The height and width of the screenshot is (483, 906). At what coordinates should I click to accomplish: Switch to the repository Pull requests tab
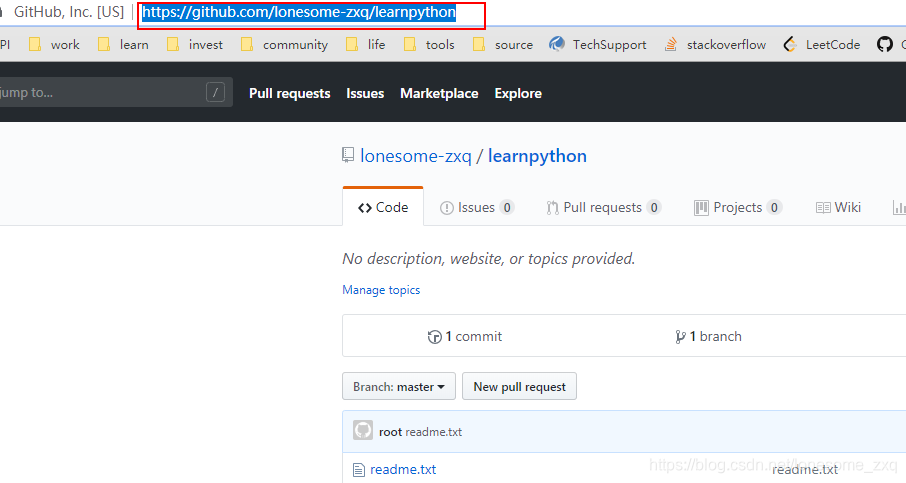click(x=603, y=207)
